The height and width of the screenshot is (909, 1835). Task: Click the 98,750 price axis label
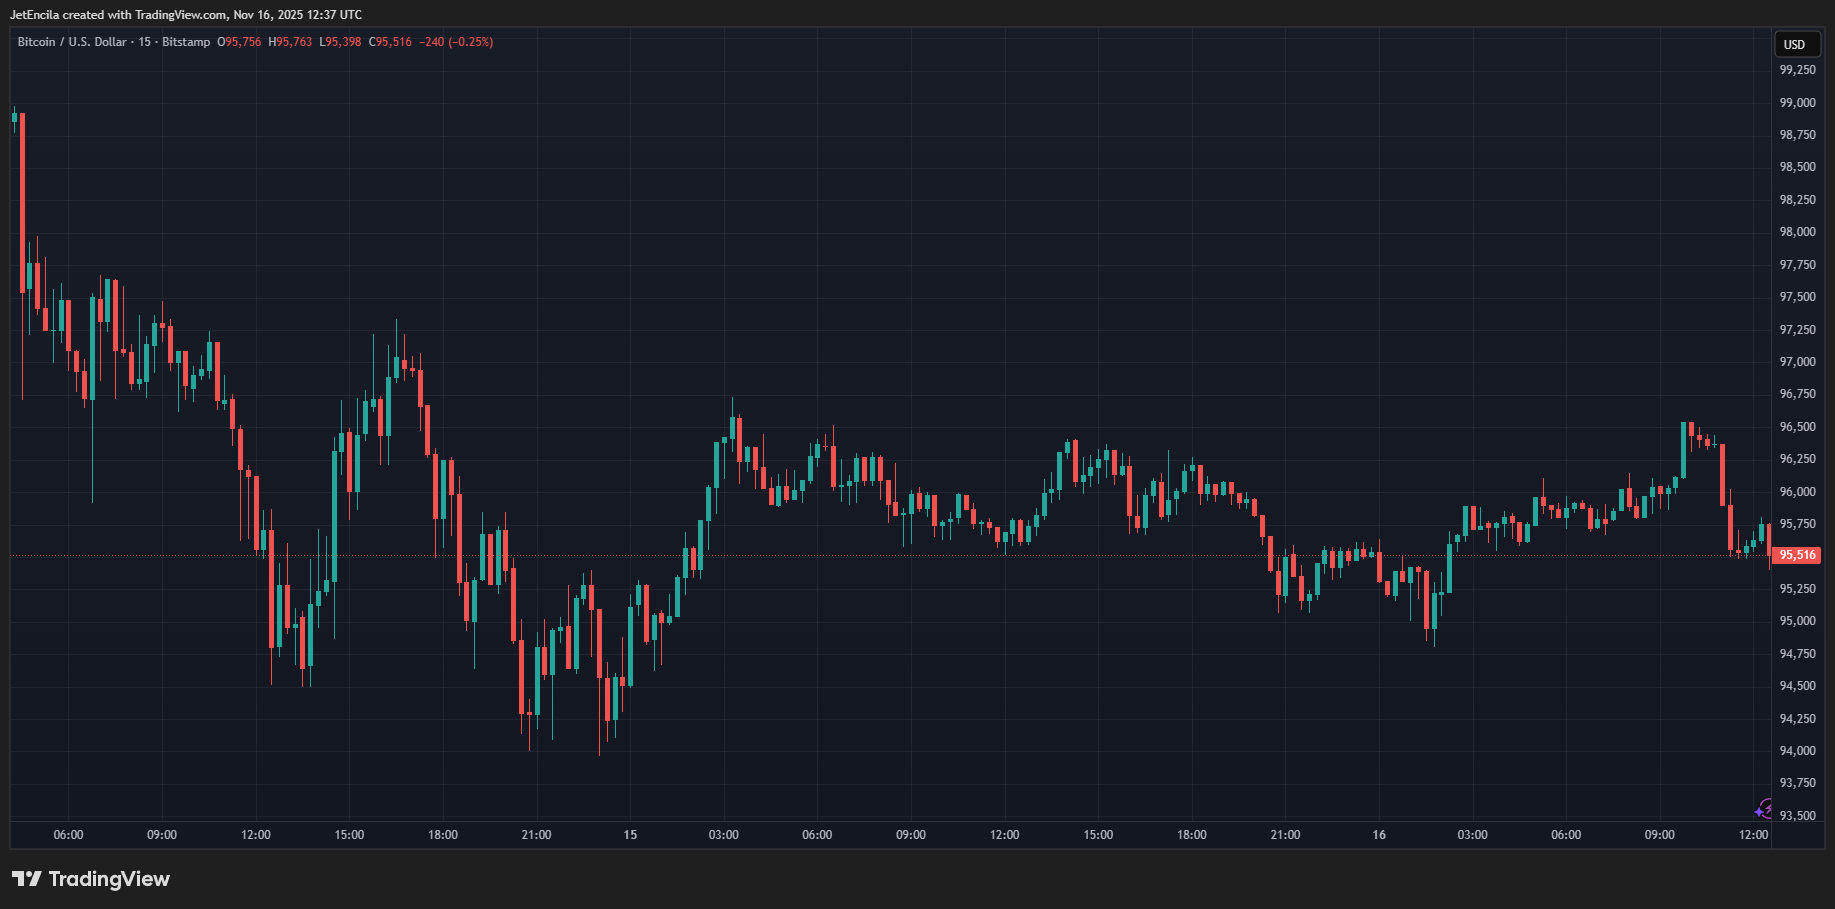(x=1797, y=135)
